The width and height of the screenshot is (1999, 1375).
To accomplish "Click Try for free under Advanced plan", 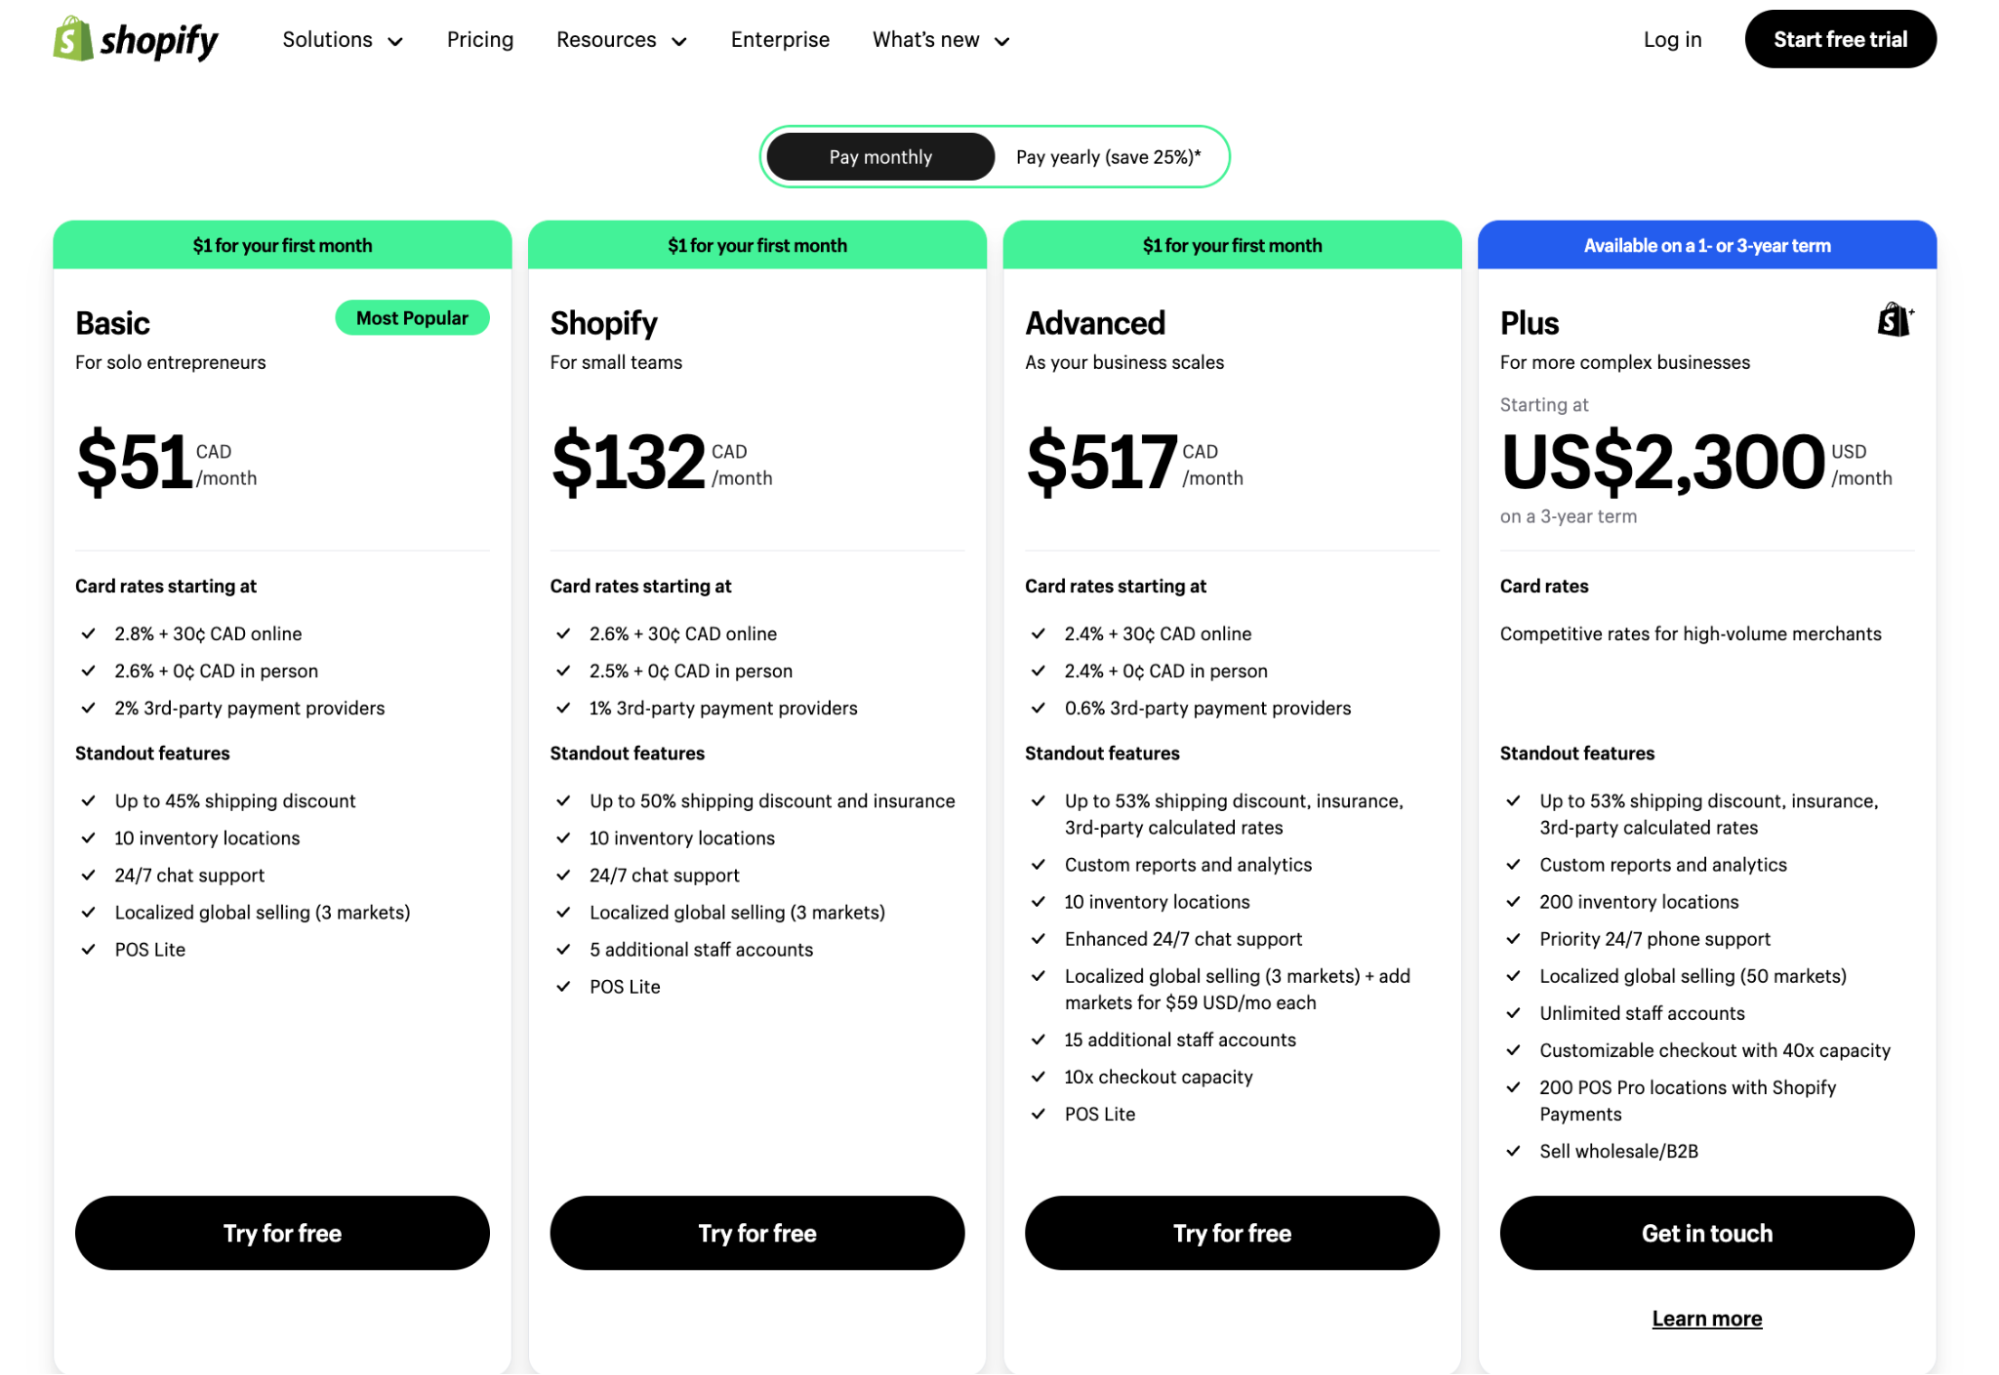I will pos(1232,1233).
